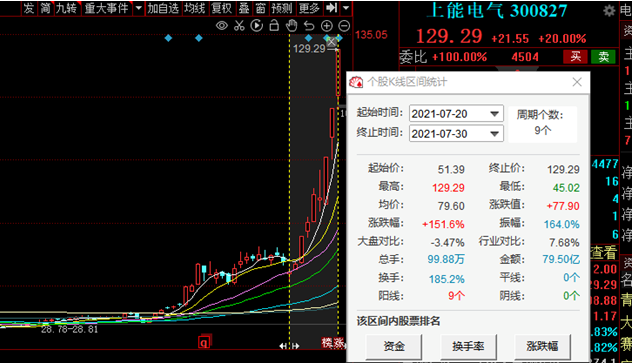Viewport: 634px width, 363px height.
Task: Click the 总手 value 99.88万
Action: tap(446, 259)
